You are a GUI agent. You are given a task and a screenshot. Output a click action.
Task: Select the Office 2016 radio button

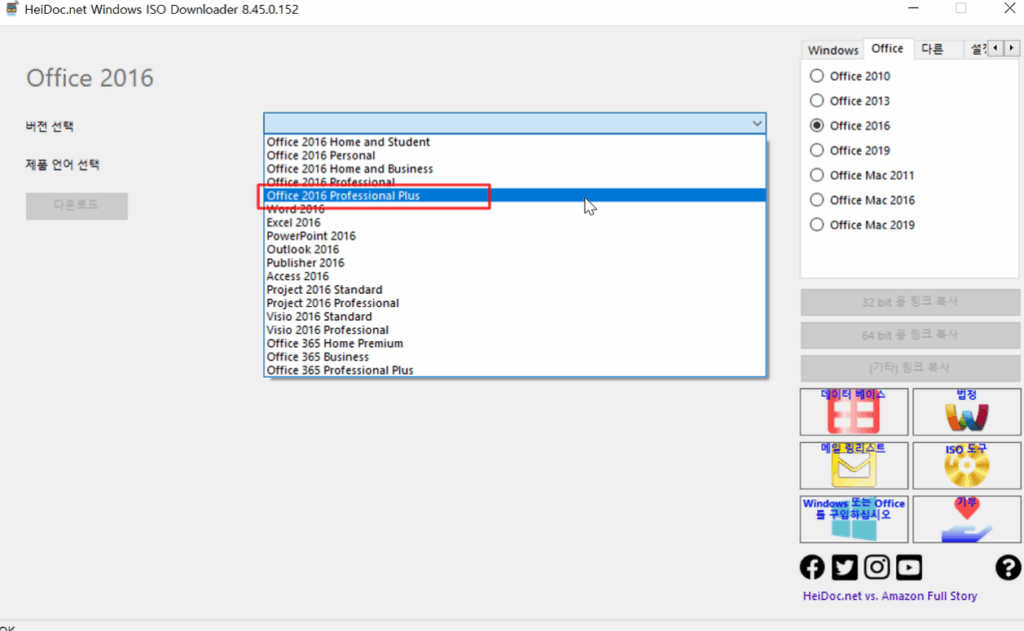(x=816, y=125)
